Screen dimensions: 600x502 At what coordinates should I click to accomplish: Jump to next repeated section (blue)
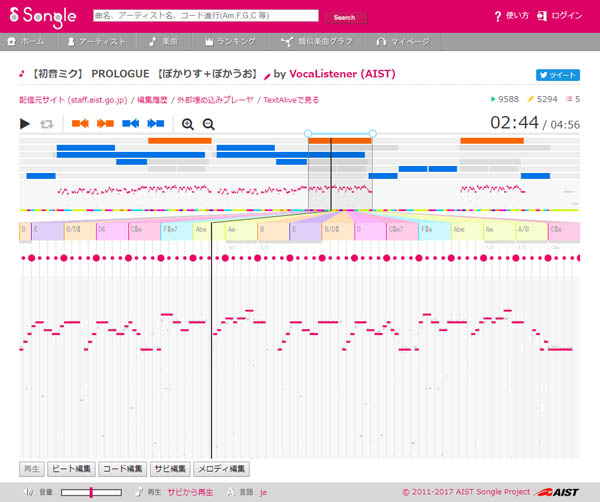[x=155, y=124]
